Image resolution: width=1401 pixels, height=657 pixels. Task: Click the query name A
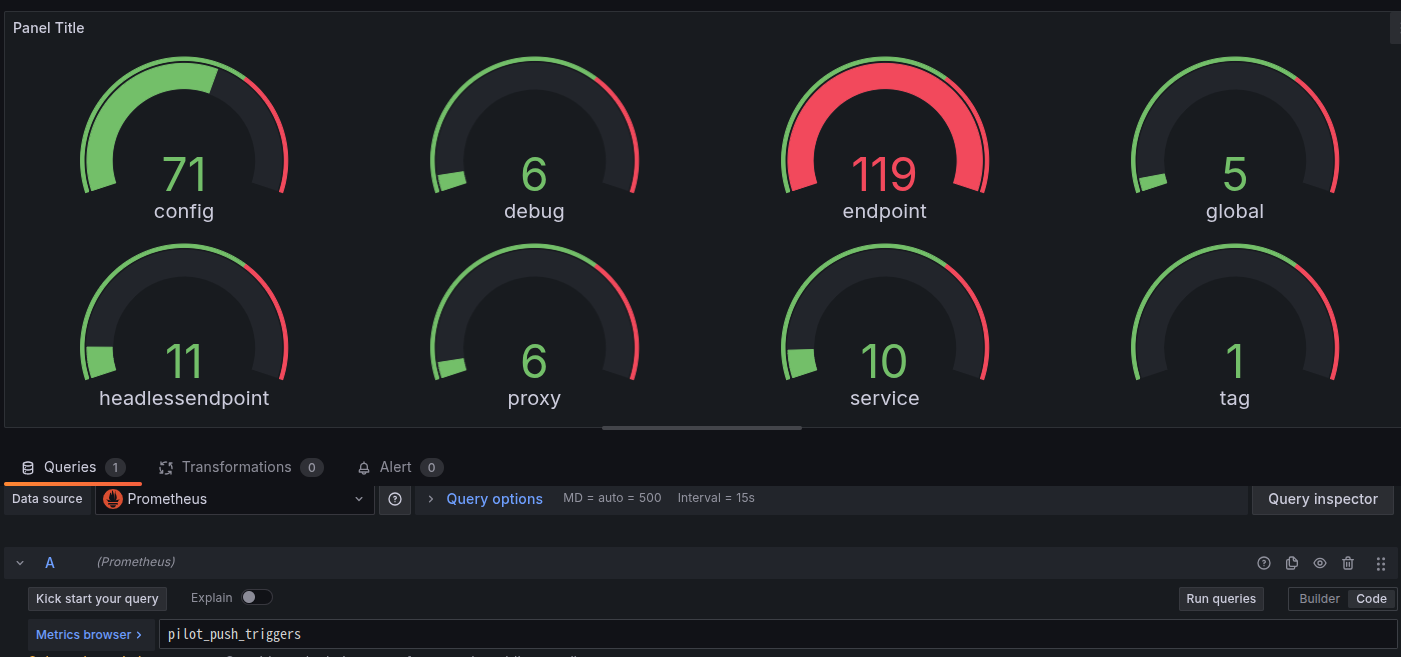tap(50, 563)
